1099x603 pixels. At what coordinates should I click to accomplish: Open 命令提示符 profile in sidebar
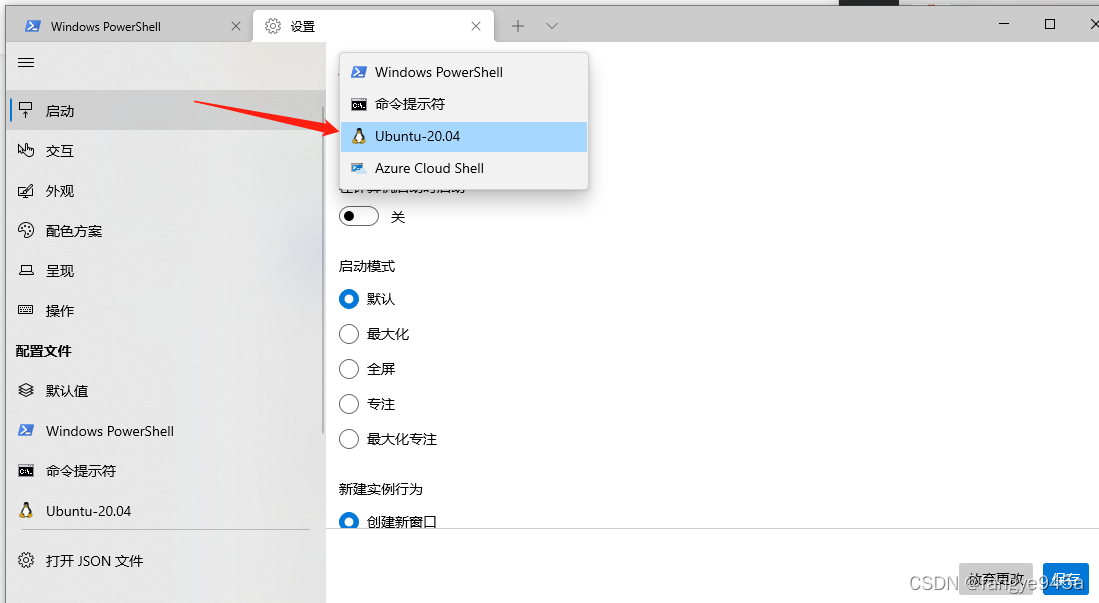point(167,470)
